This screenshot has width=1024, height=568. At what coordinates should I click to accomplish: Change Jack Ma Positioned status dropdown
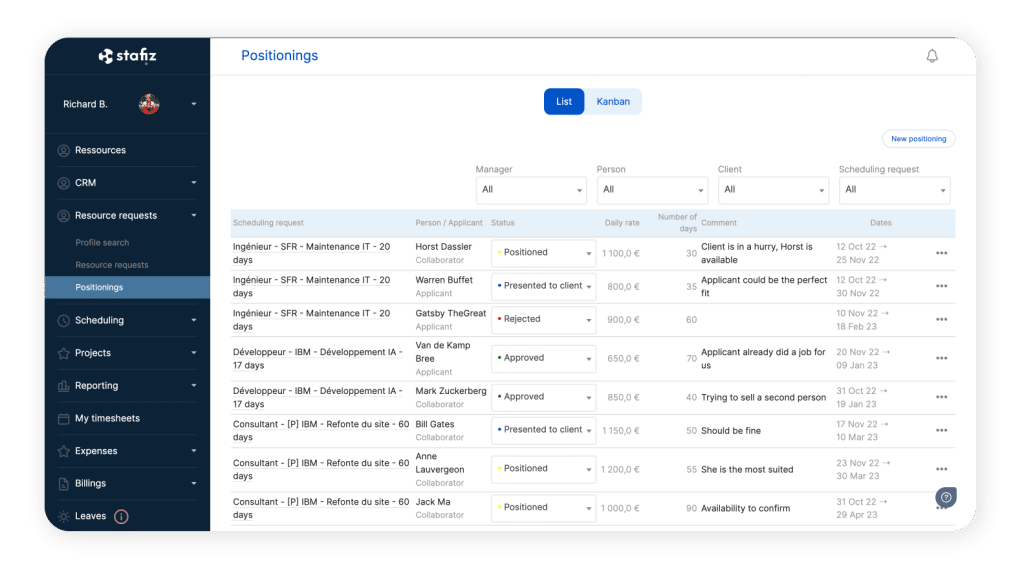[x=543, y=507]
